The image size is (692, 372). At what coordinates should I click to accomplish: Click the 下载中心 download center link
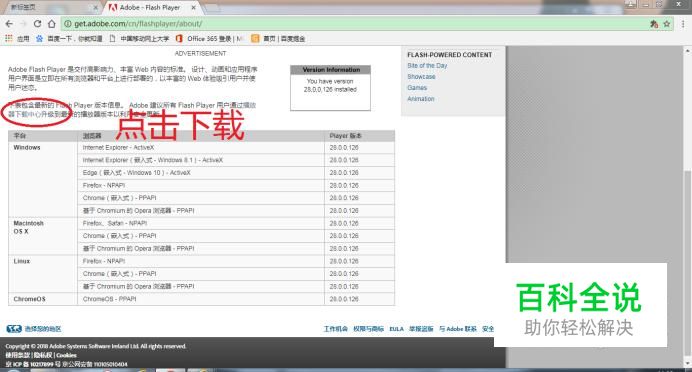tap(28, 114)
